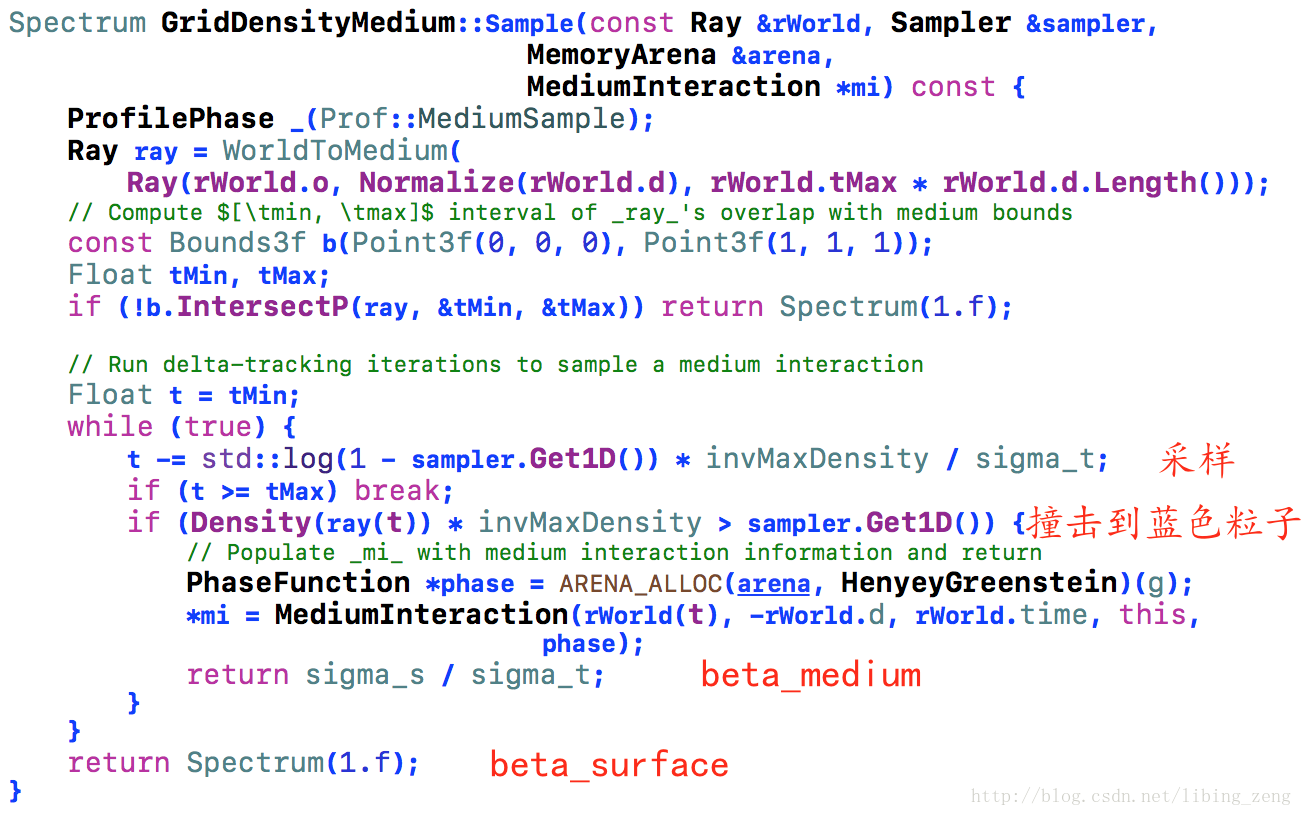Click the comment about medium bounds overlap
The width and height of the screenshot is (1302, 816).
570,212
